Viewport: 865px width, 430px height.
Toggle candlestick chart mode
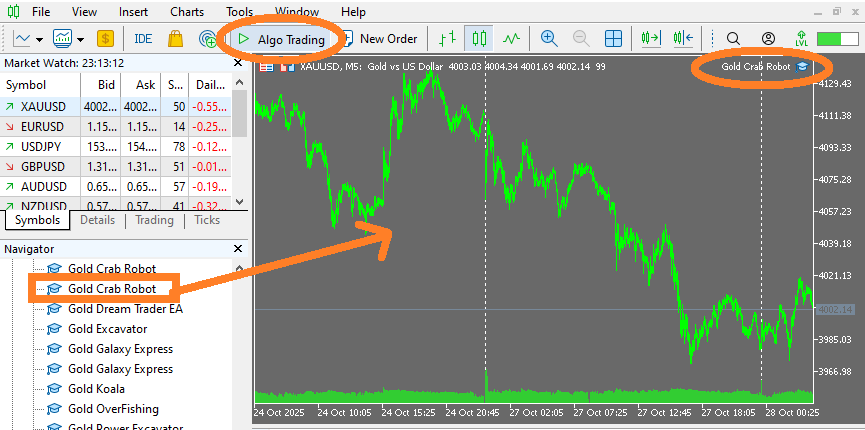(x=480, y=39)
